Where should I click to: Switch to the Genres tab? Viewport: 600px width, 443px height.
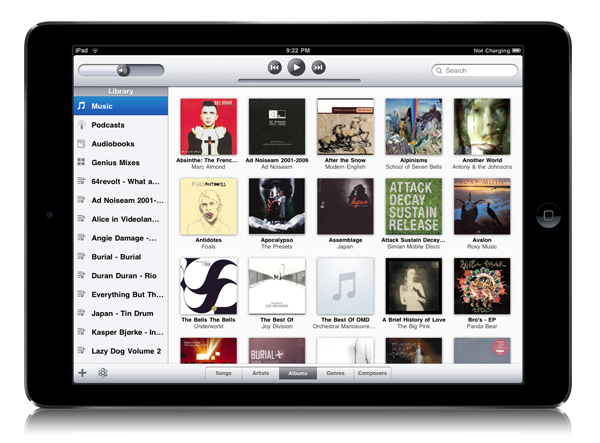coord(335,373)
